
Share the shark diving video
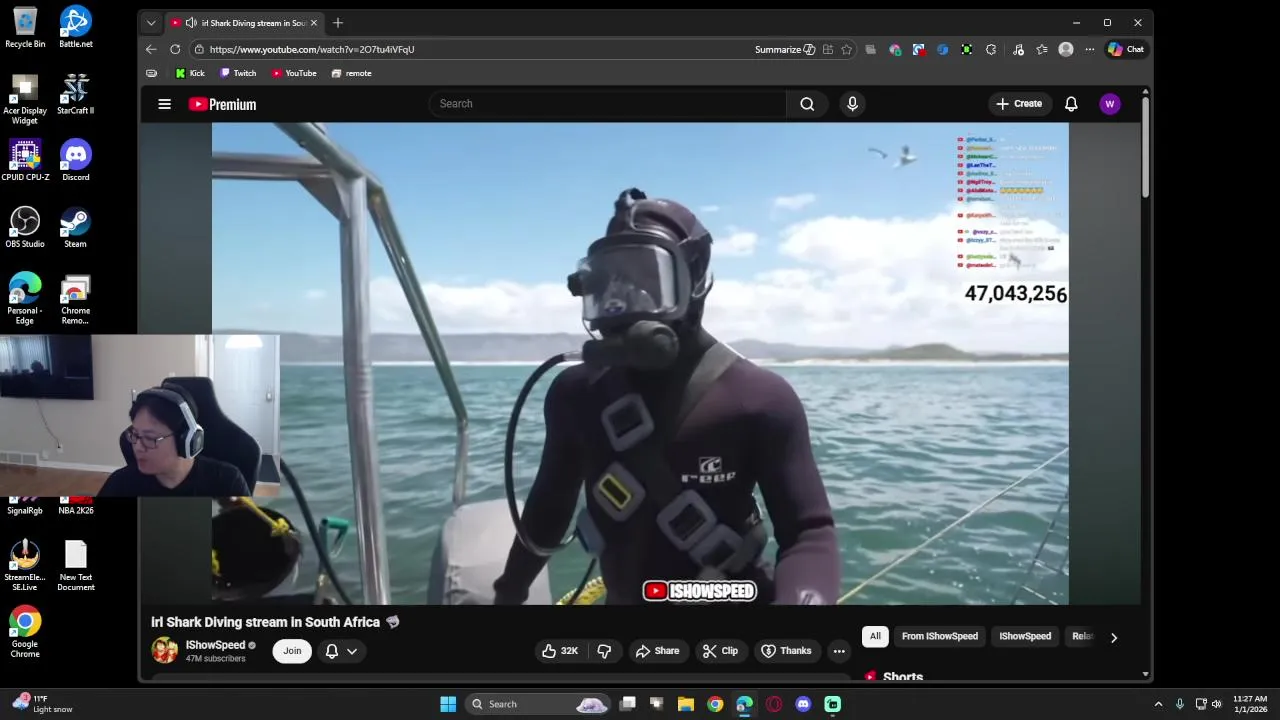(x=657, y=651)
